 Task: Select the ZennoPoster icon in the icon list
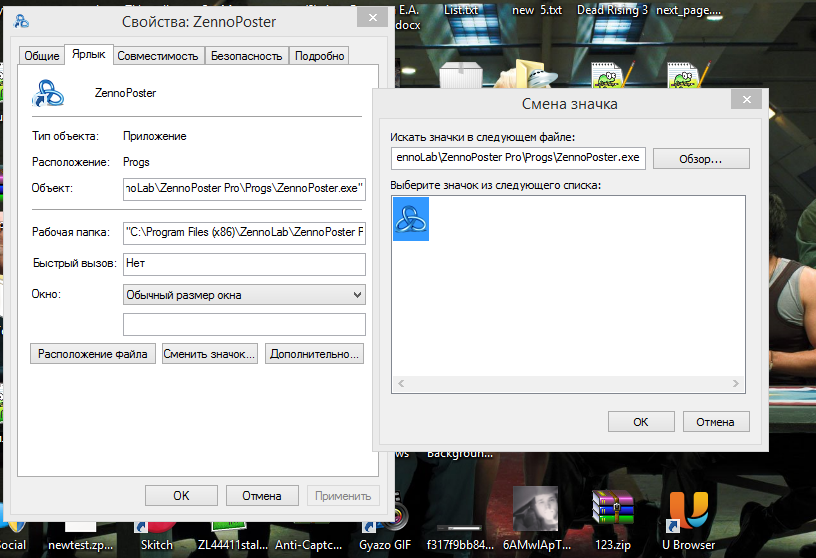coord(411,219)
